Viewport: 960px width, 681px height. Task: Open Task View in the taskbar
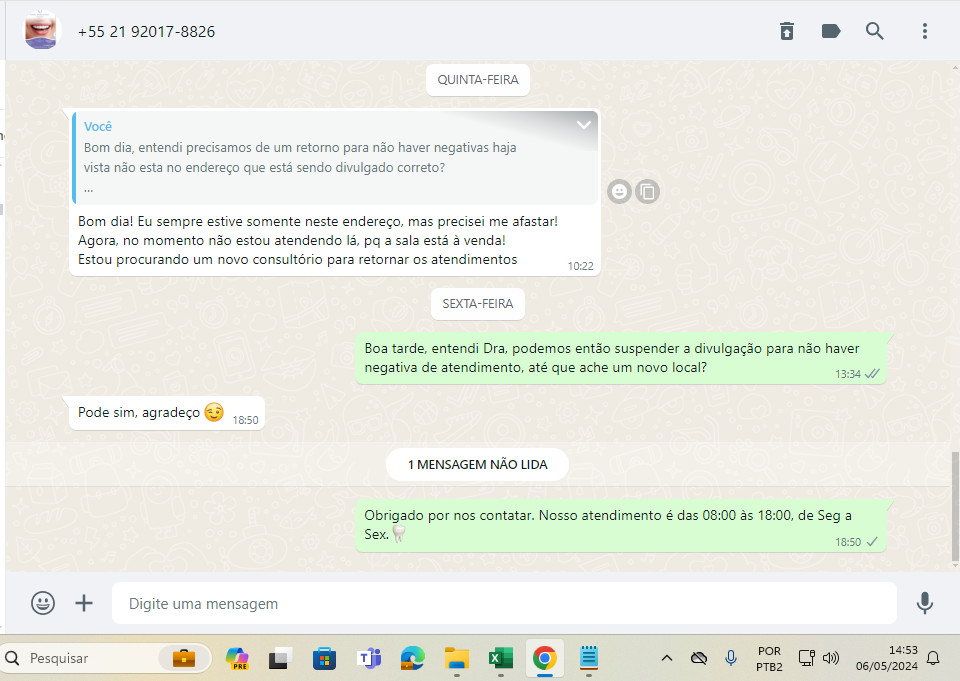pyautogui.click(x=280, y=658)
